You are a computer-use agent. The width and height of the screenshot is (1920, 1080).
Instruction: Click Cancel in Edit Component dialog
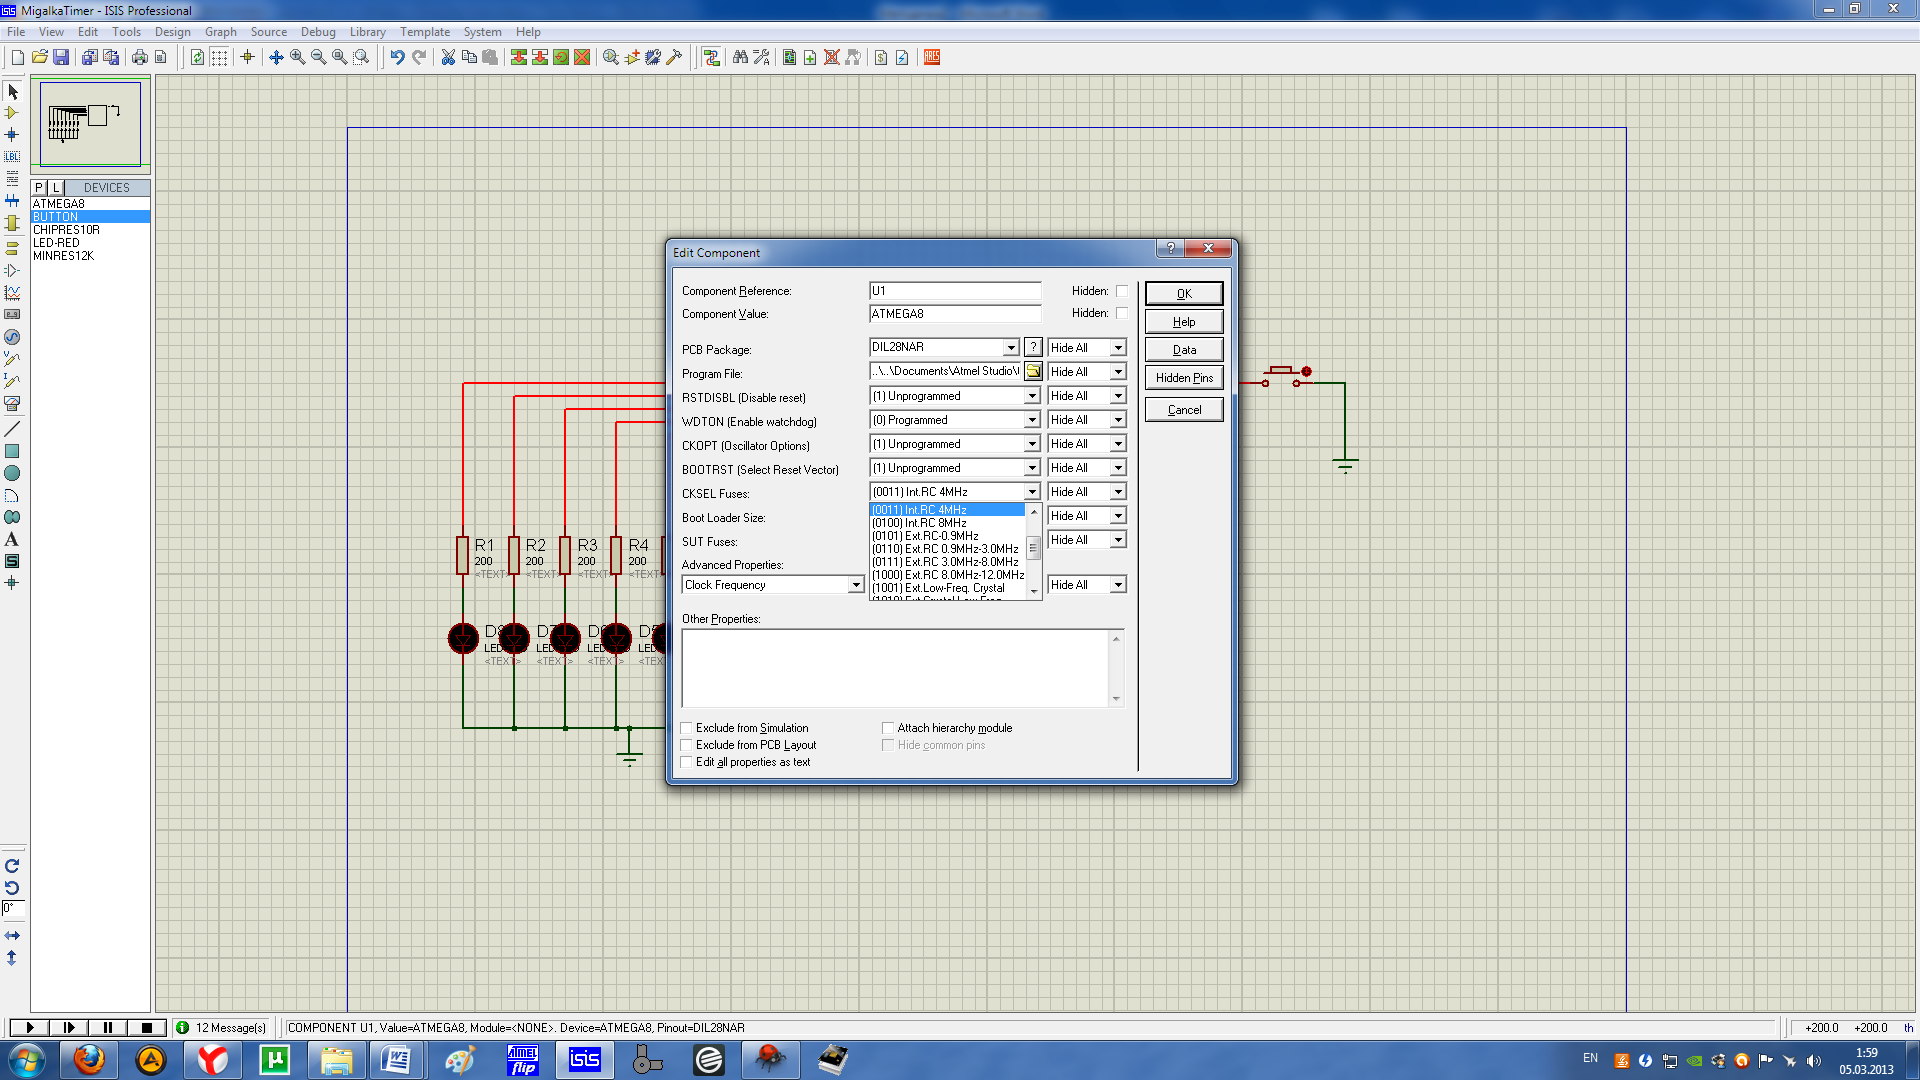[1184, 409]
